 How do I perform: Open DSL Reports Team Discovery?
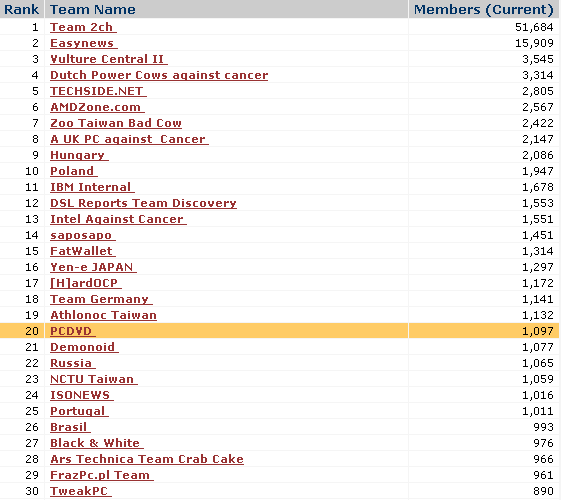(x=143, y=203)
